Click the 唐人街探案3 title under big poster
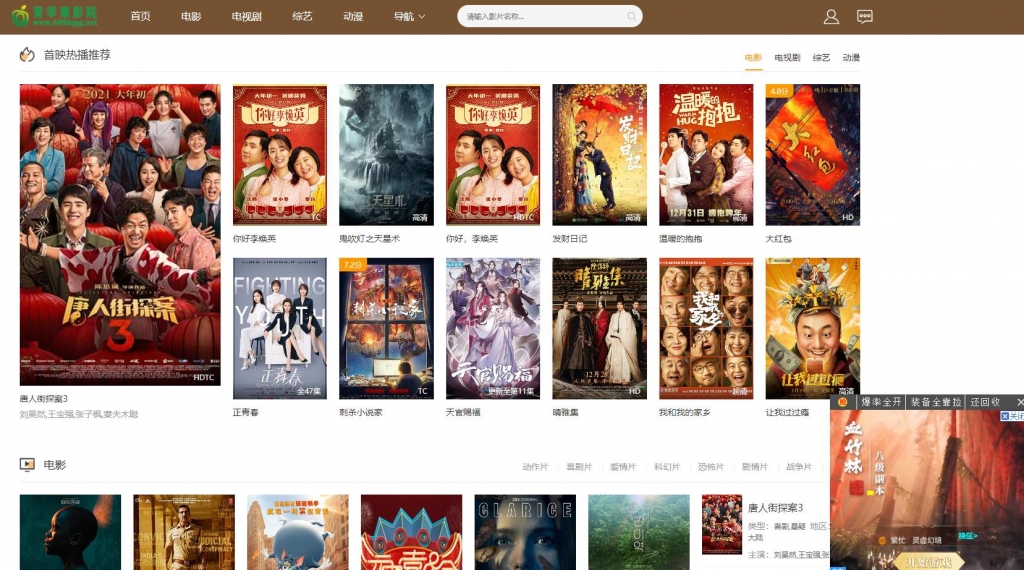 coord(44,398)
